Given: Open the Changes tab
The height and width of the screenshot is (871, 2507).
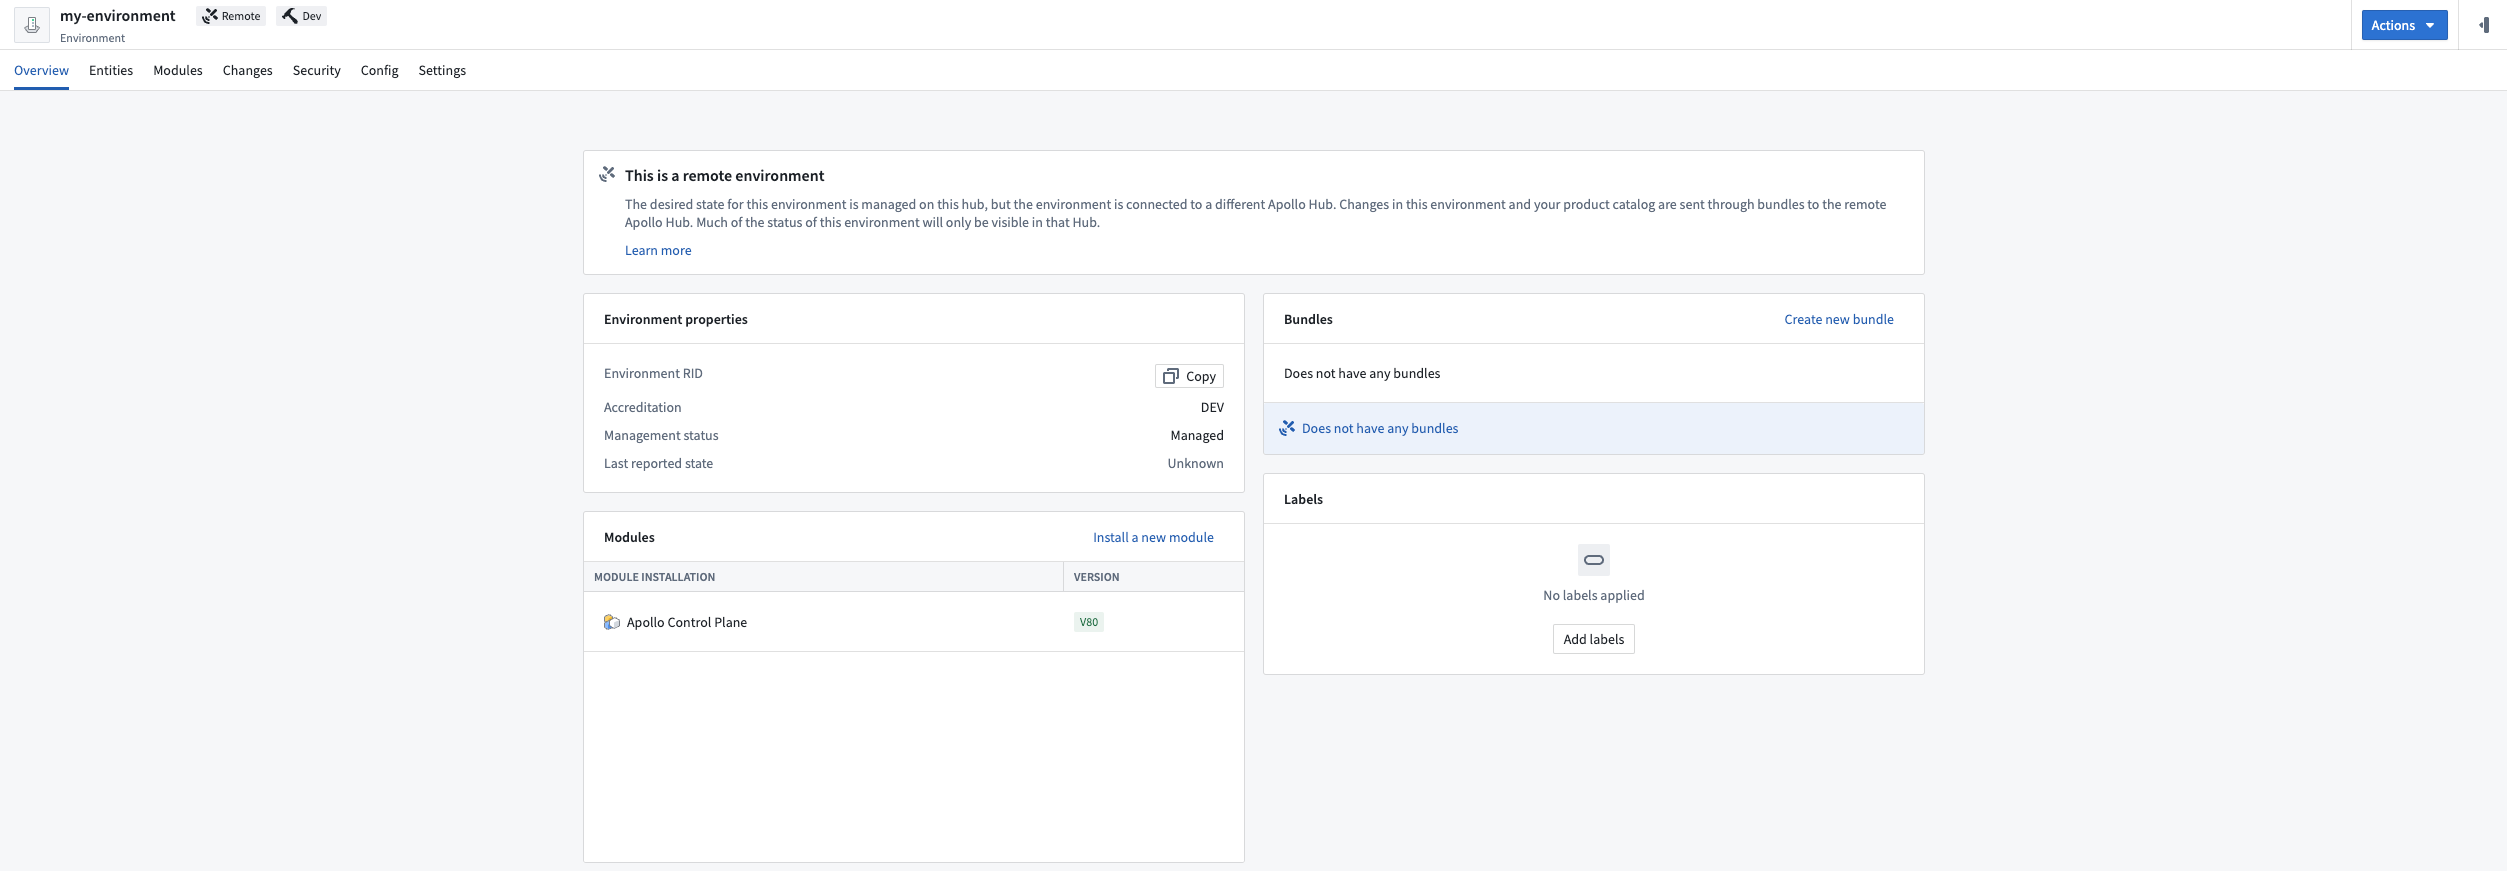Looking at the screenshot, I should (248, 70).
